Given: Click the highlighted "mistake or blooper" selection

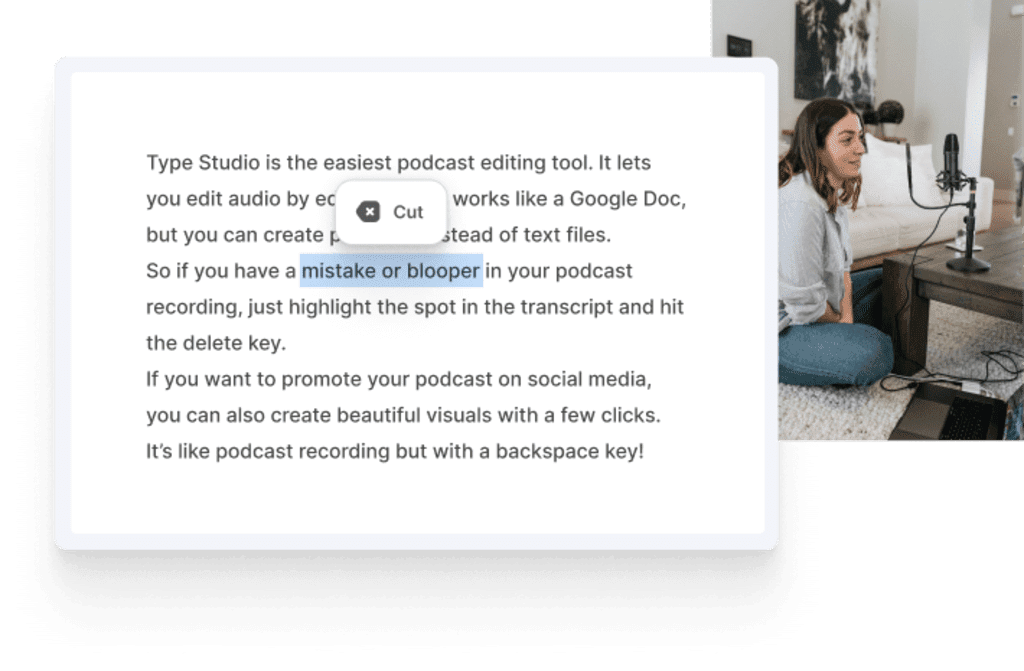Looking at the screenshot, I should point(391,271).
